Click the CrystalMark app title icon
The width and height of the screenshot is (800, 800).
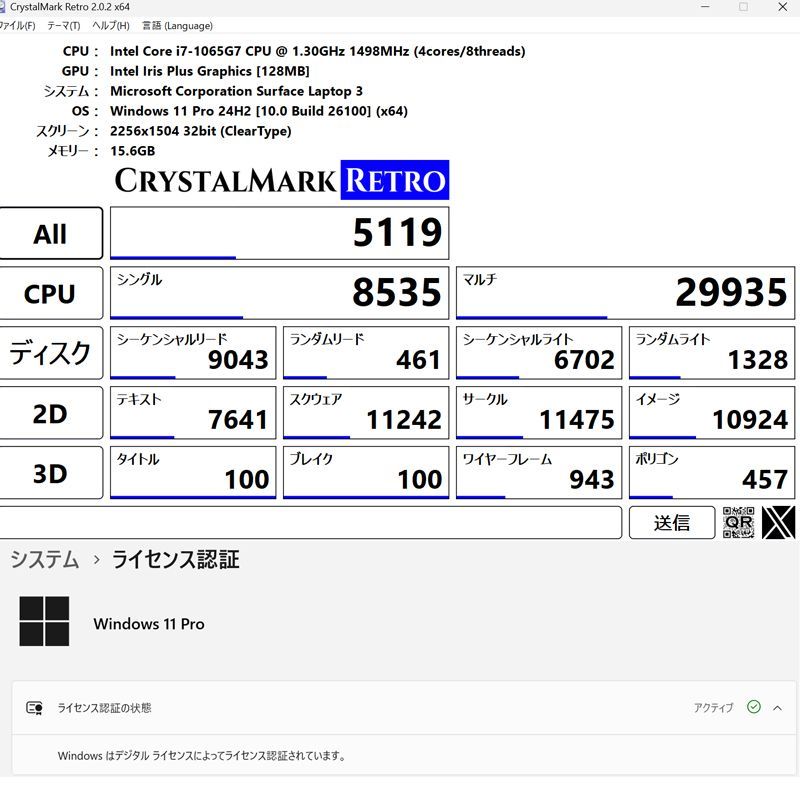click(2, 7)
